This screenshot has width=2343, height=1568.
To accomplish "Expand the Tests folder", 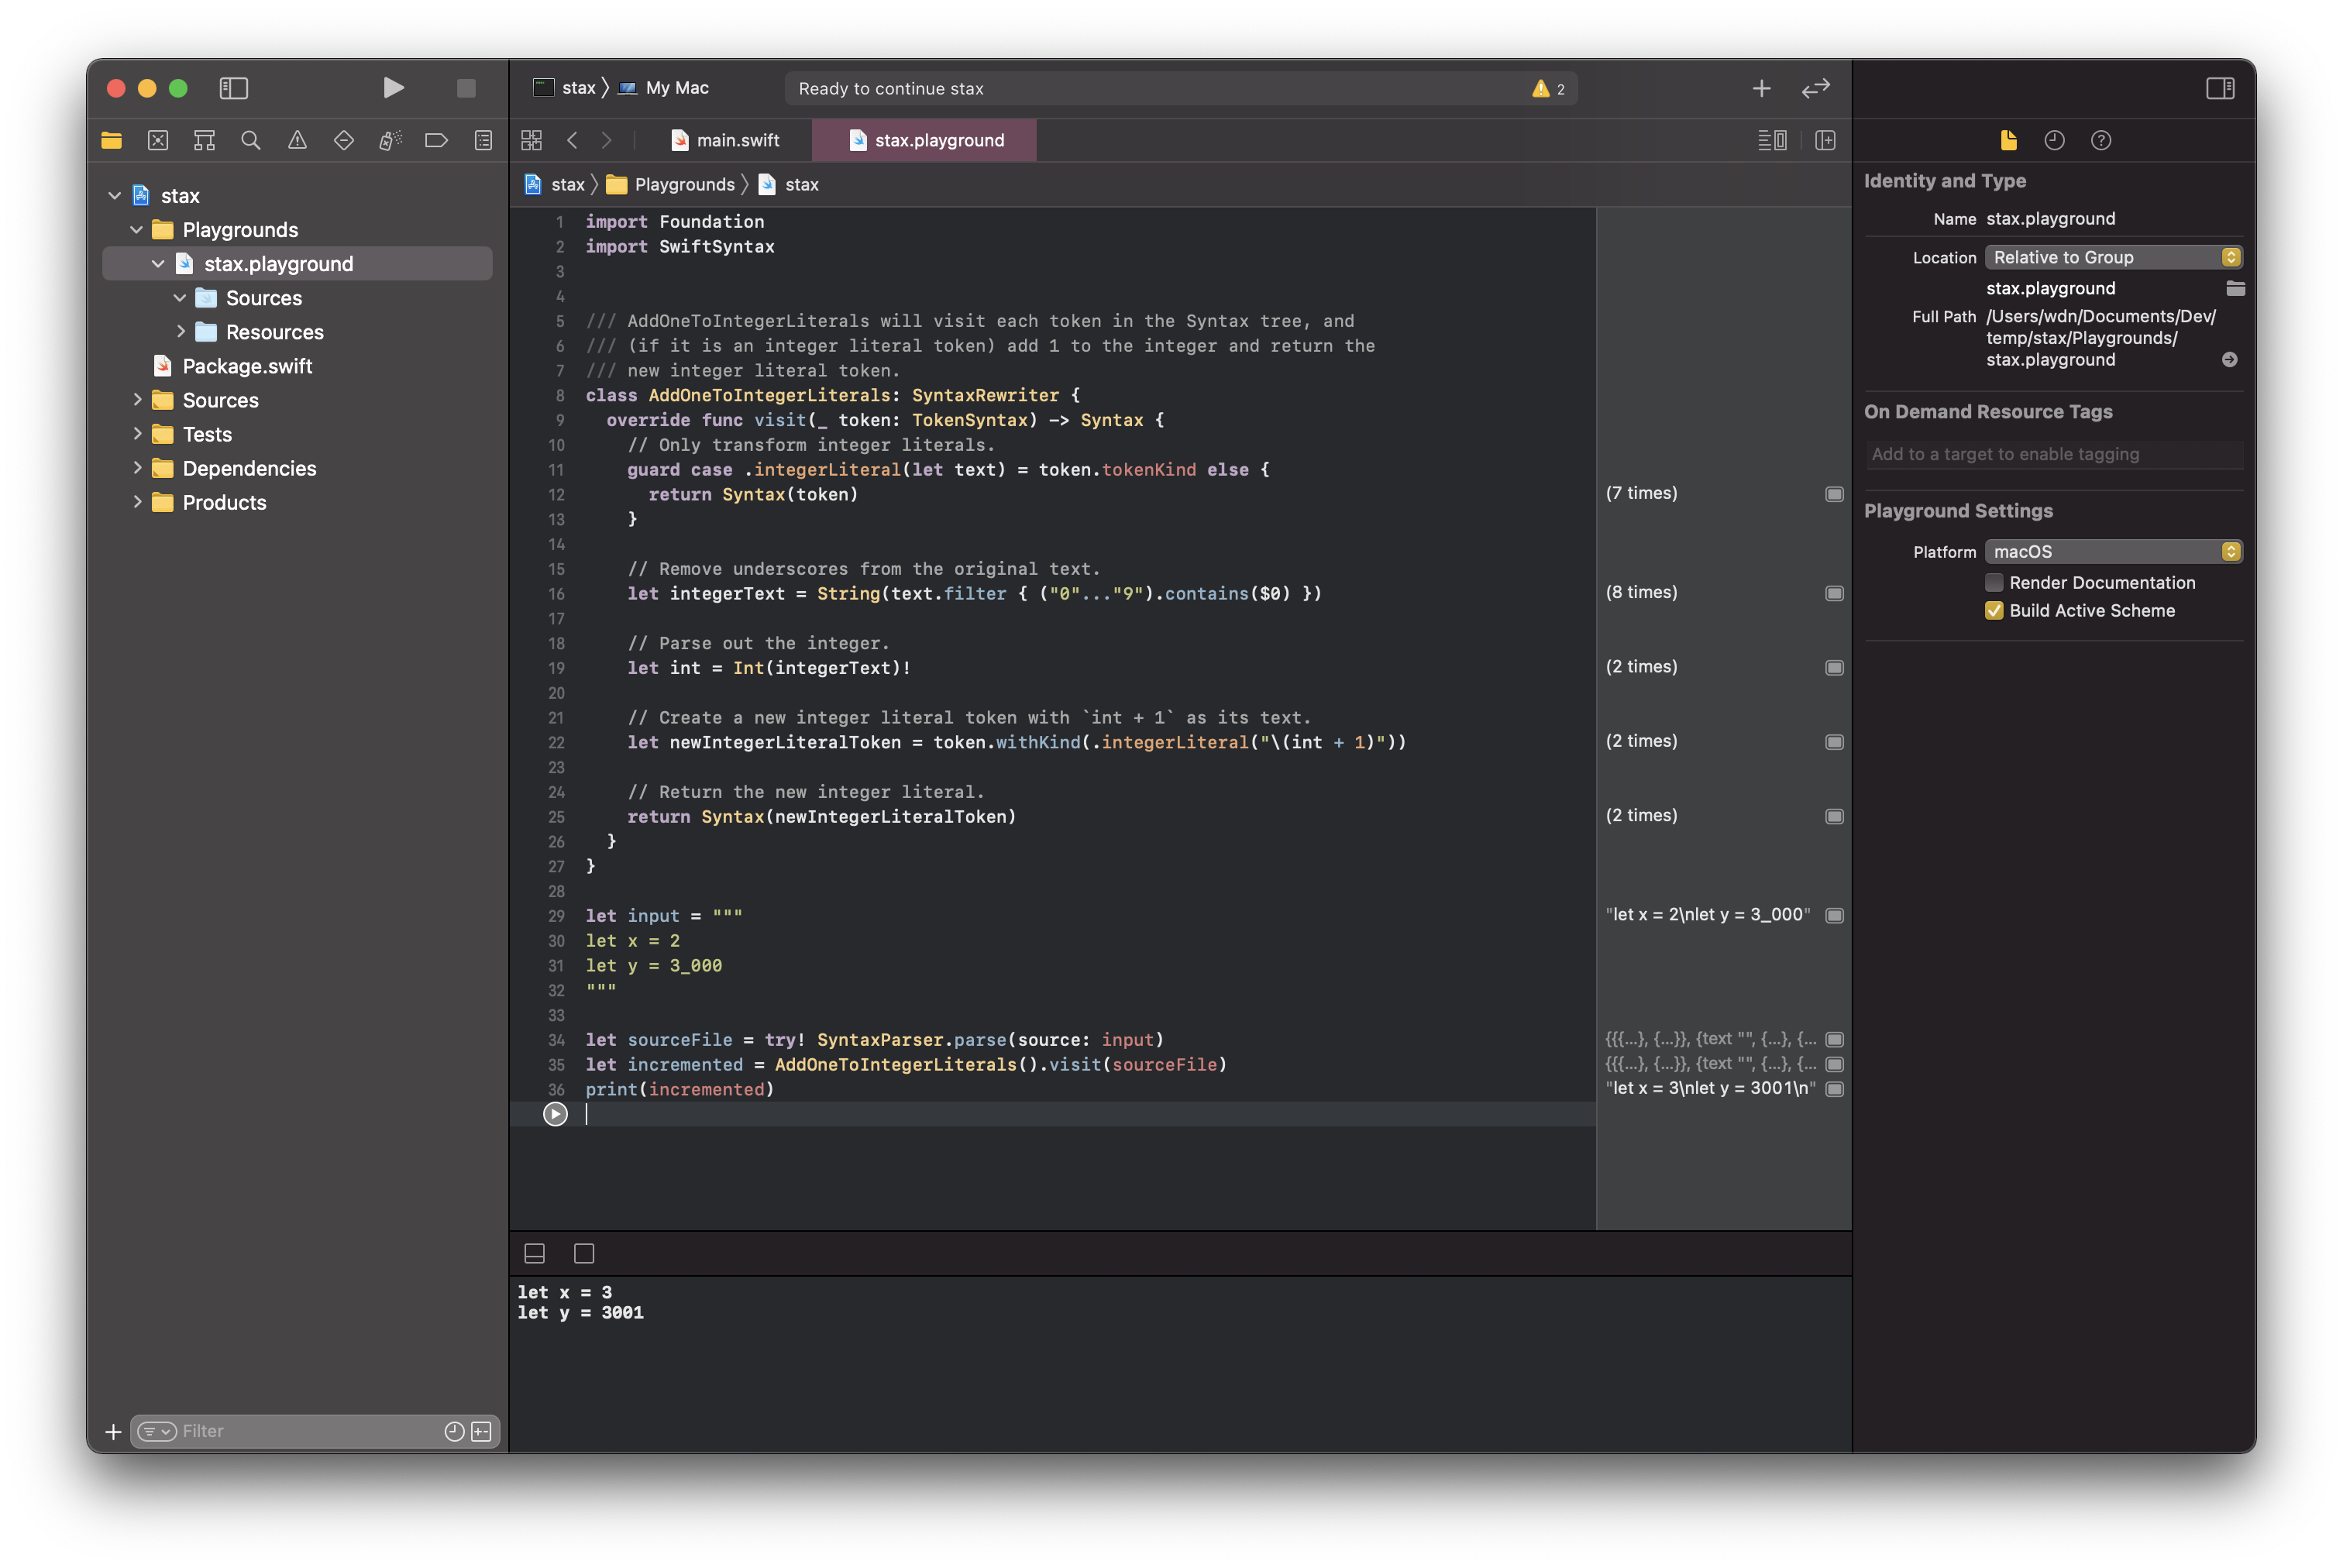I will [x=137, y=433].
